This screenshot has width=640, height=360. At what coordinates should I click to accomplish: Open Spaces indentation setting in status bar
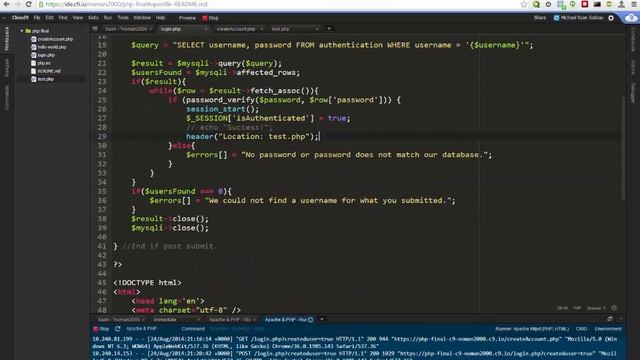point(596,308)
